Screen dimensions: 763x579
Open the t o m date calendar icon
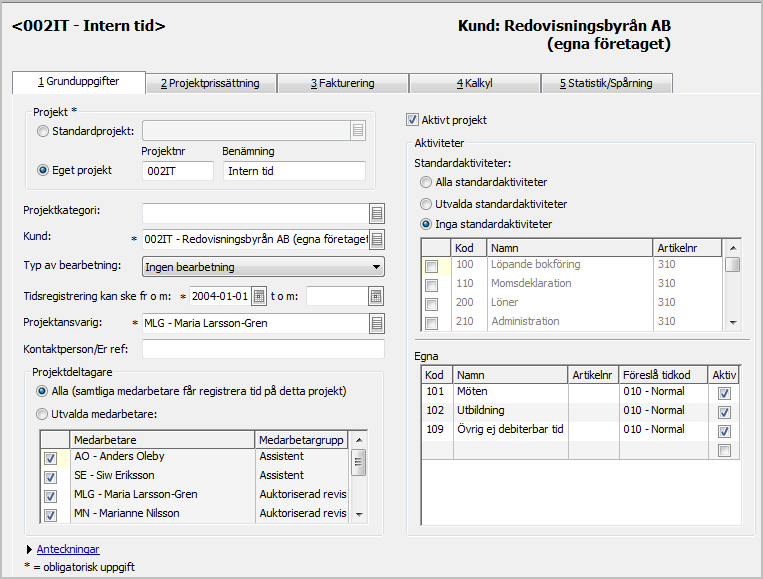(x=376, y=296)
